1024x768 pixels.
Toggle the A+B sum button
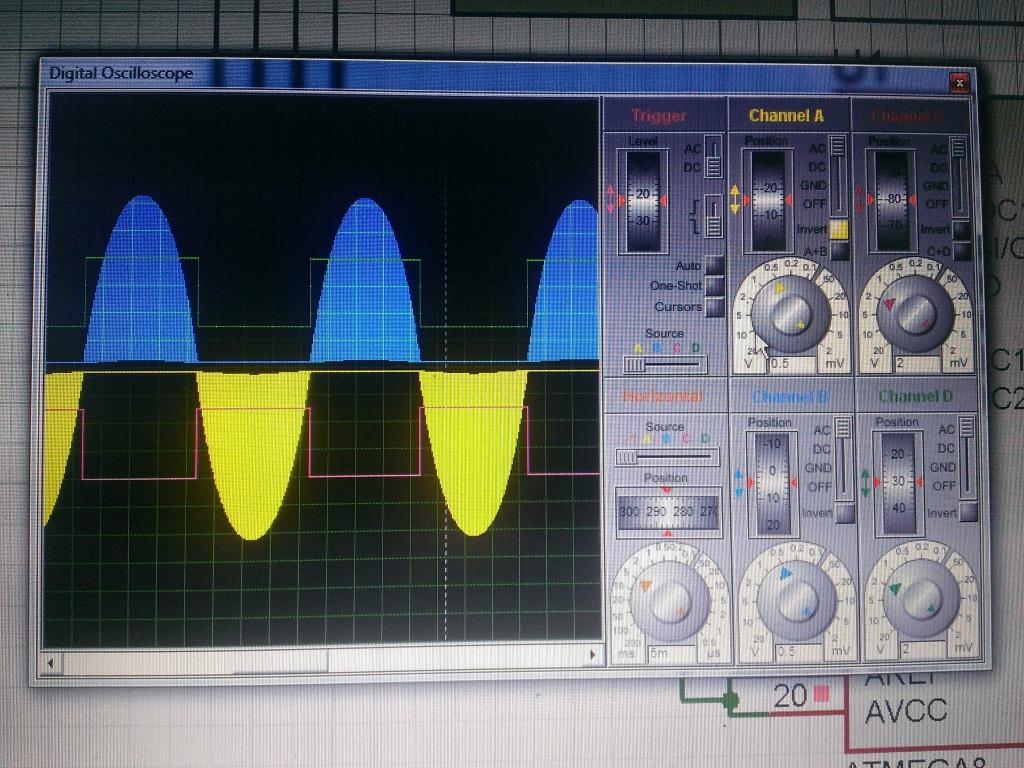click(839, 251)
